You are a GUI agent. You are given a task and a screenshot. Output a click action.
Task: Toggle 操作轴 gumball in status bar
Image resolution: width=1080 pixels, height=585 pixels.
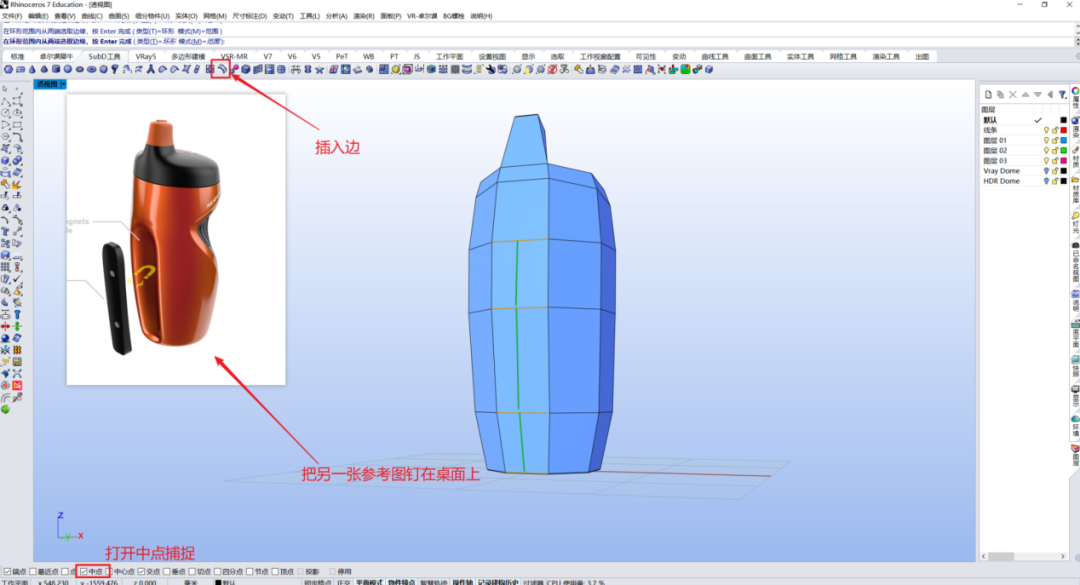[462, 582]
